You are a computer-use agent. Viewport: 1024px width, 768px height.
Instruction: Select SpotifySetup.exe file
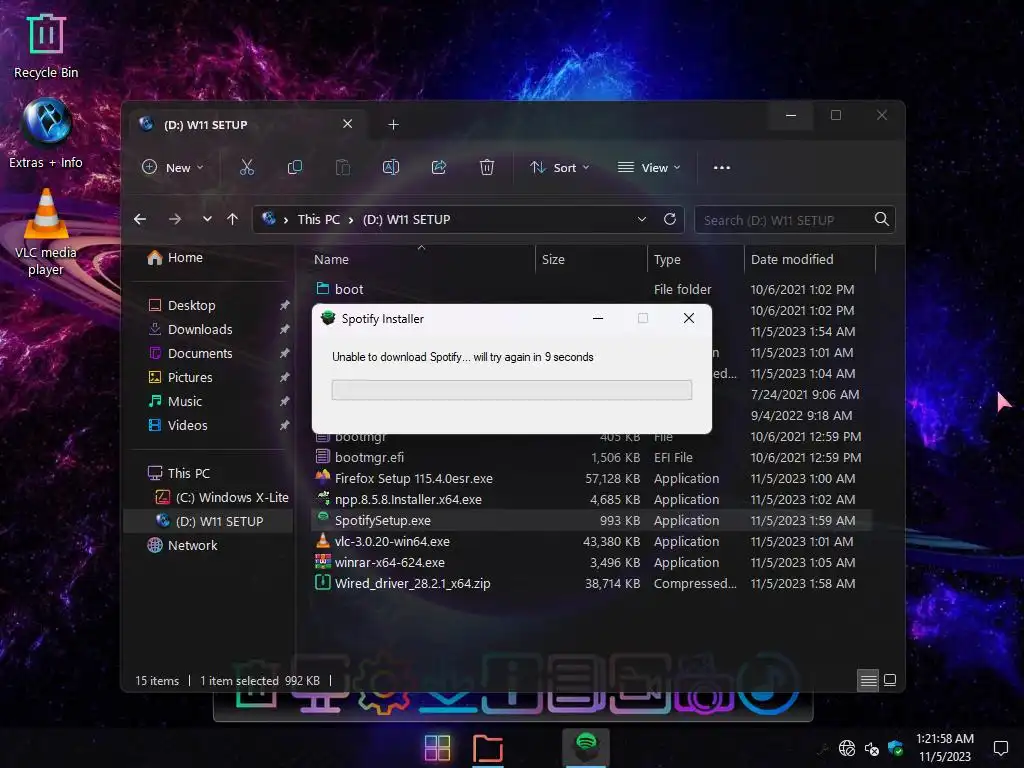click(x=591, y=520)
